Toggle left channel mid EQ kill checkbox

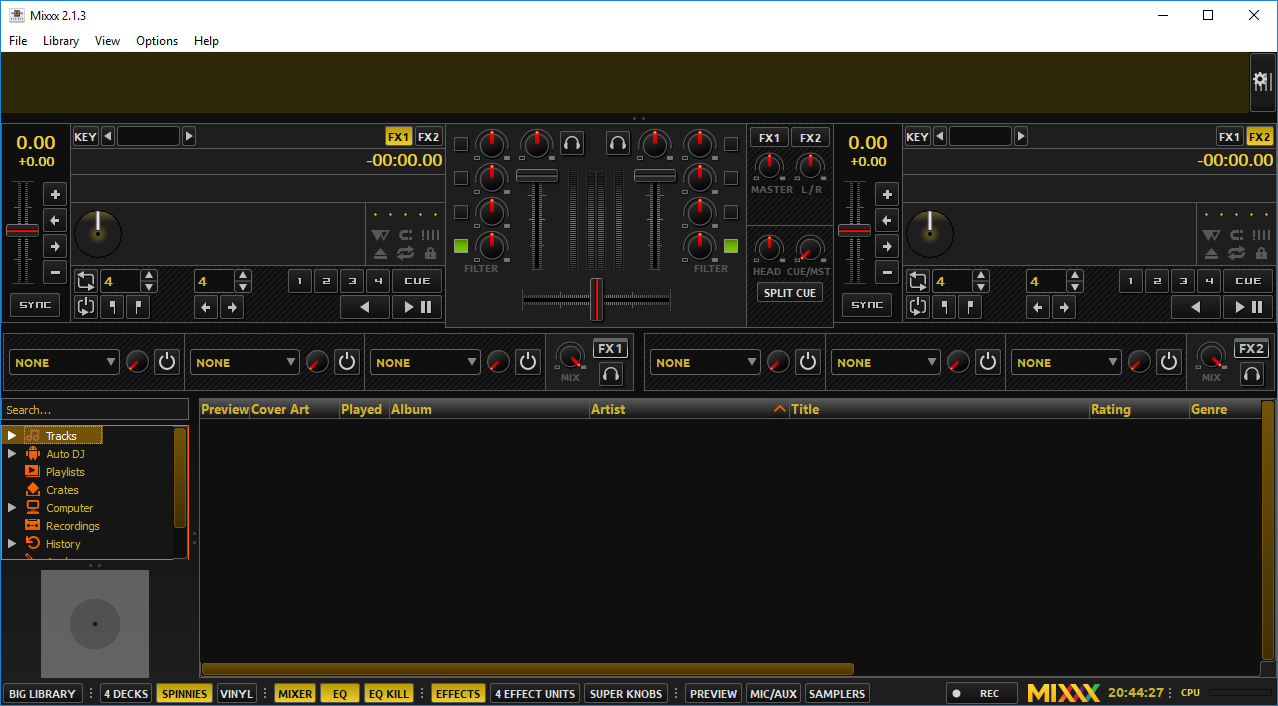461,178
